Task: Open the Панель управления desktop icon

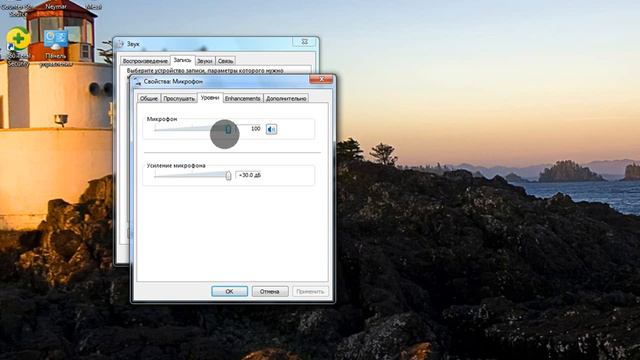Action: 56,49
